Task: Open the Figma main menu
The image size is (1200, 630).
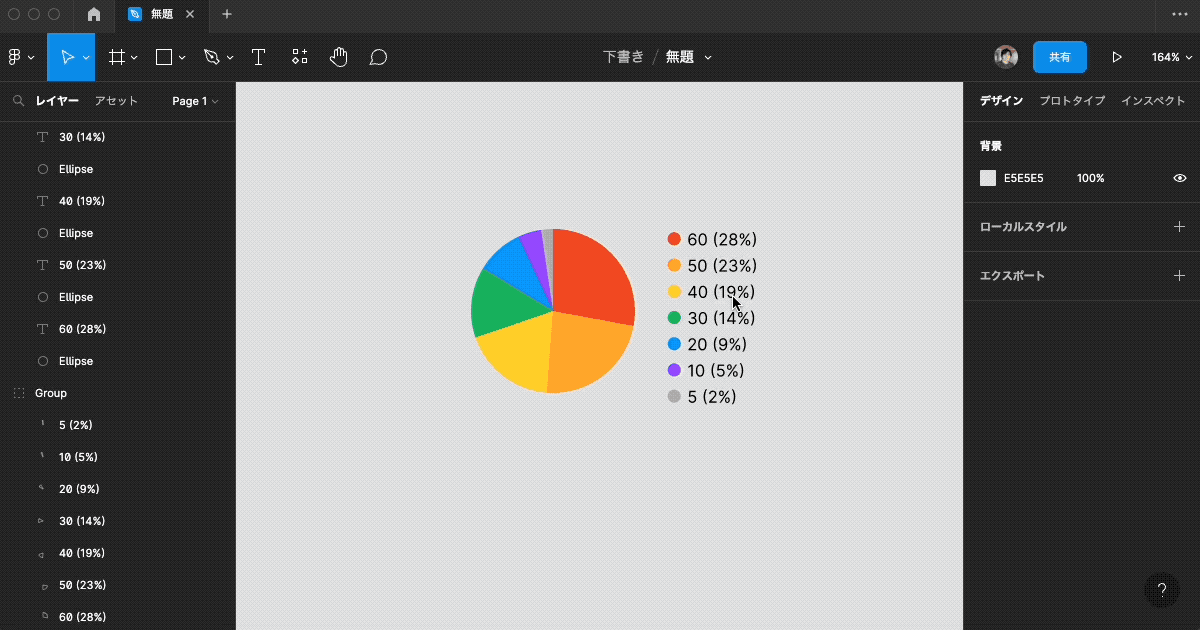Action: (16, 57)
